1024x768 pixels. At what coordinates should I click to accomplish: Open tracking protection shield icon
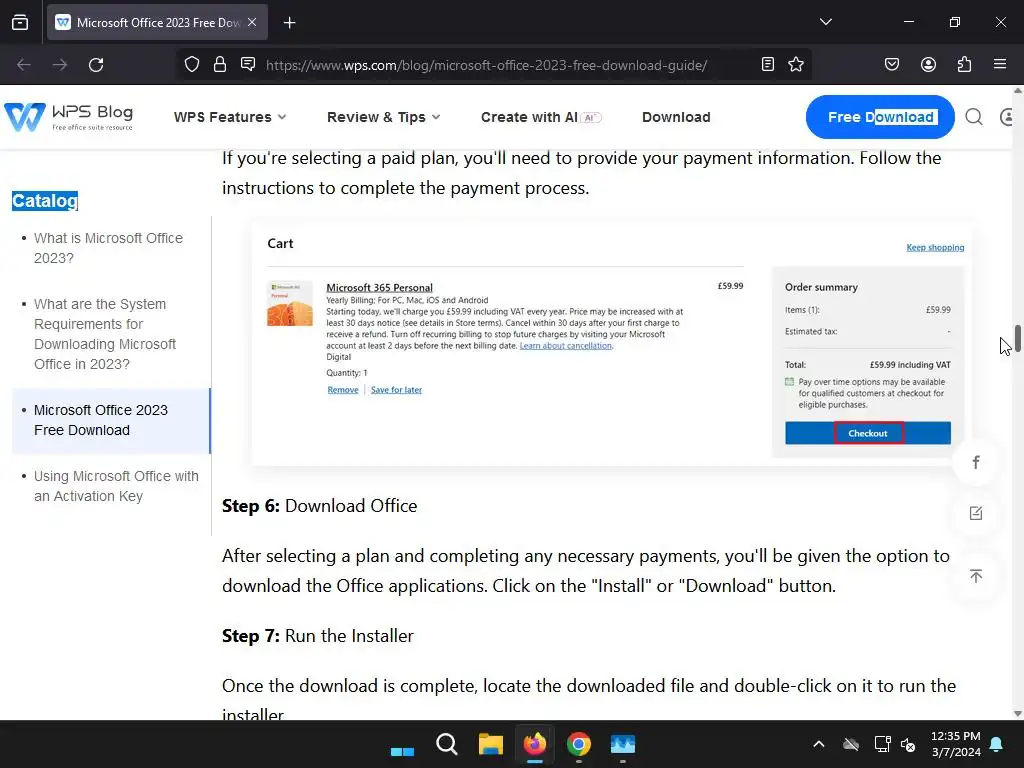click(192, 64)
